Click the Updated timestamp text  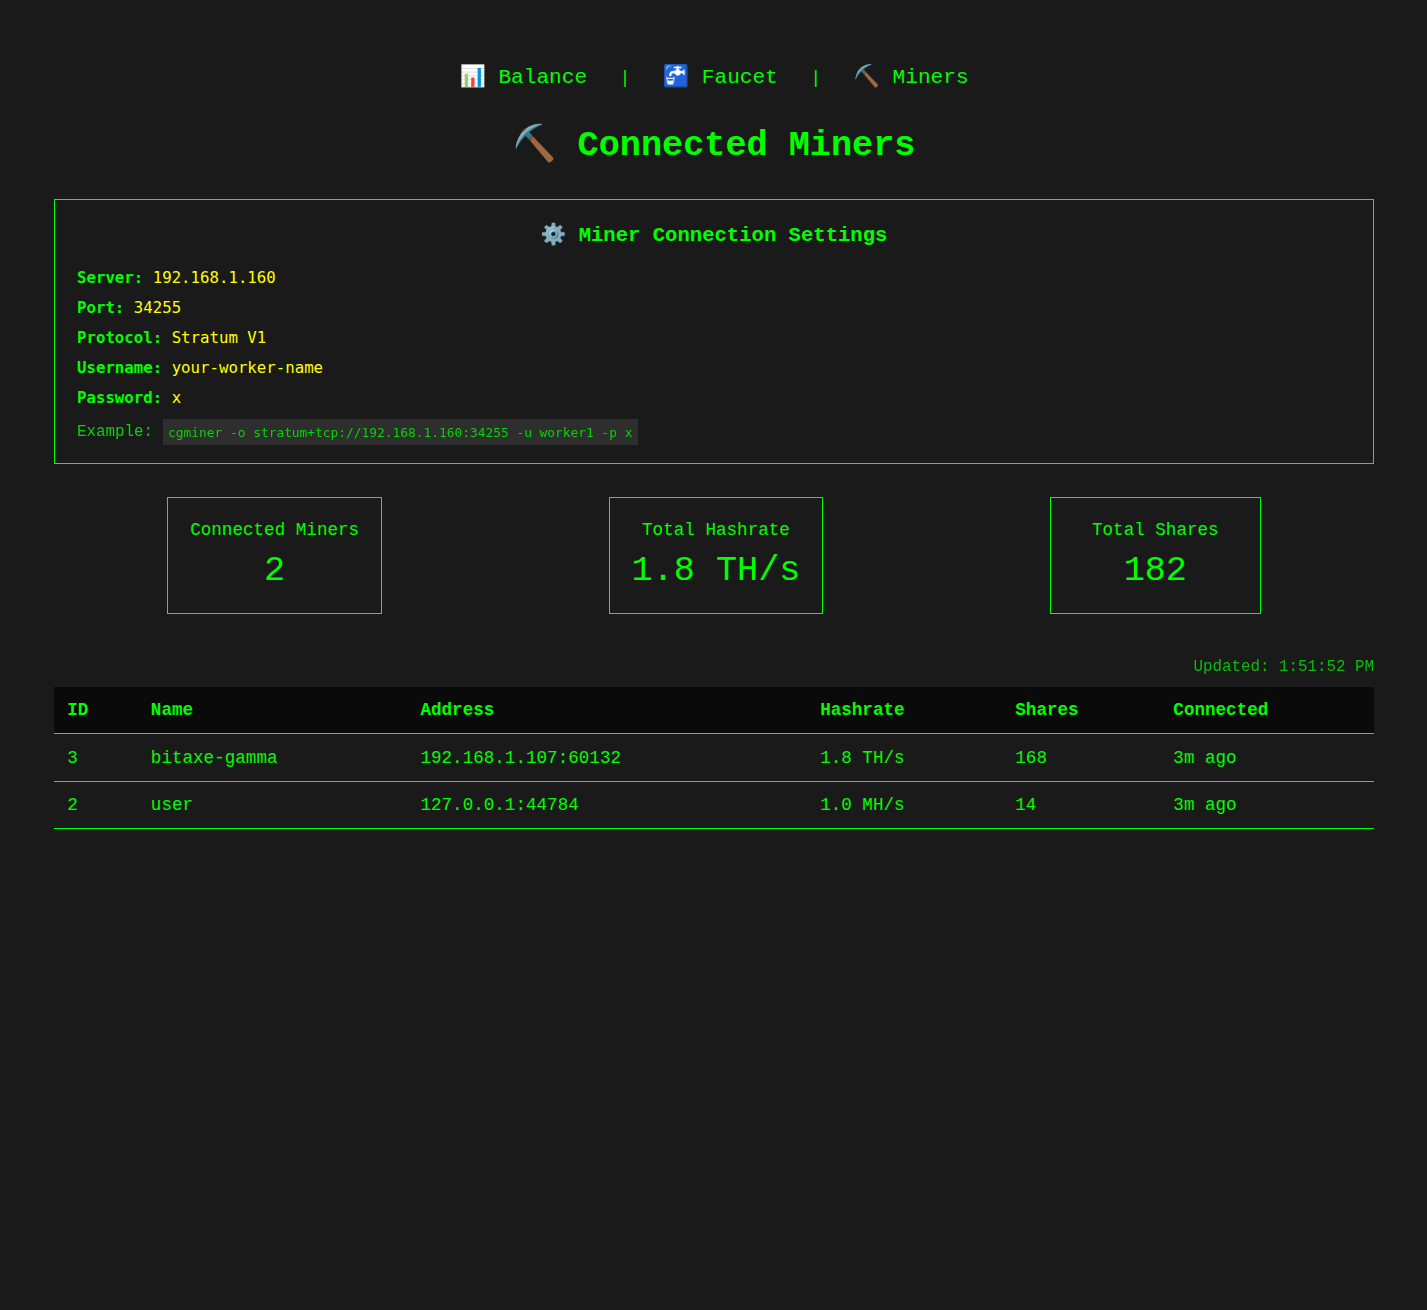(1283, 667)
